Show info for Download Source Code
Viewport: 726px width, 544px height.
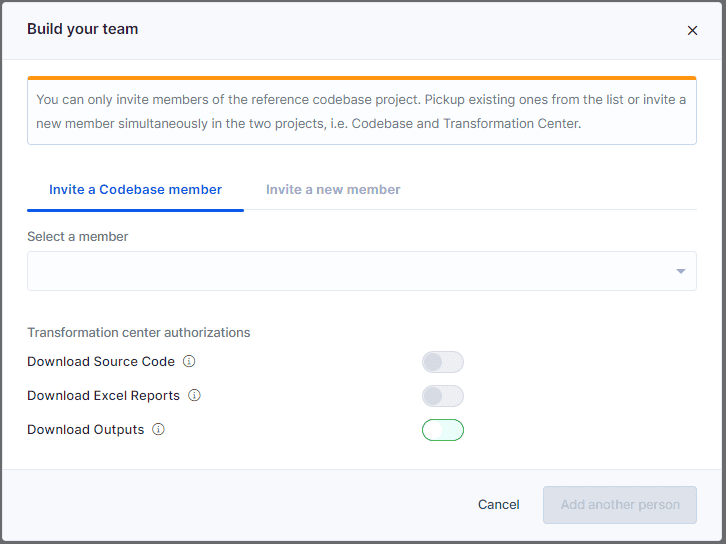189,361
